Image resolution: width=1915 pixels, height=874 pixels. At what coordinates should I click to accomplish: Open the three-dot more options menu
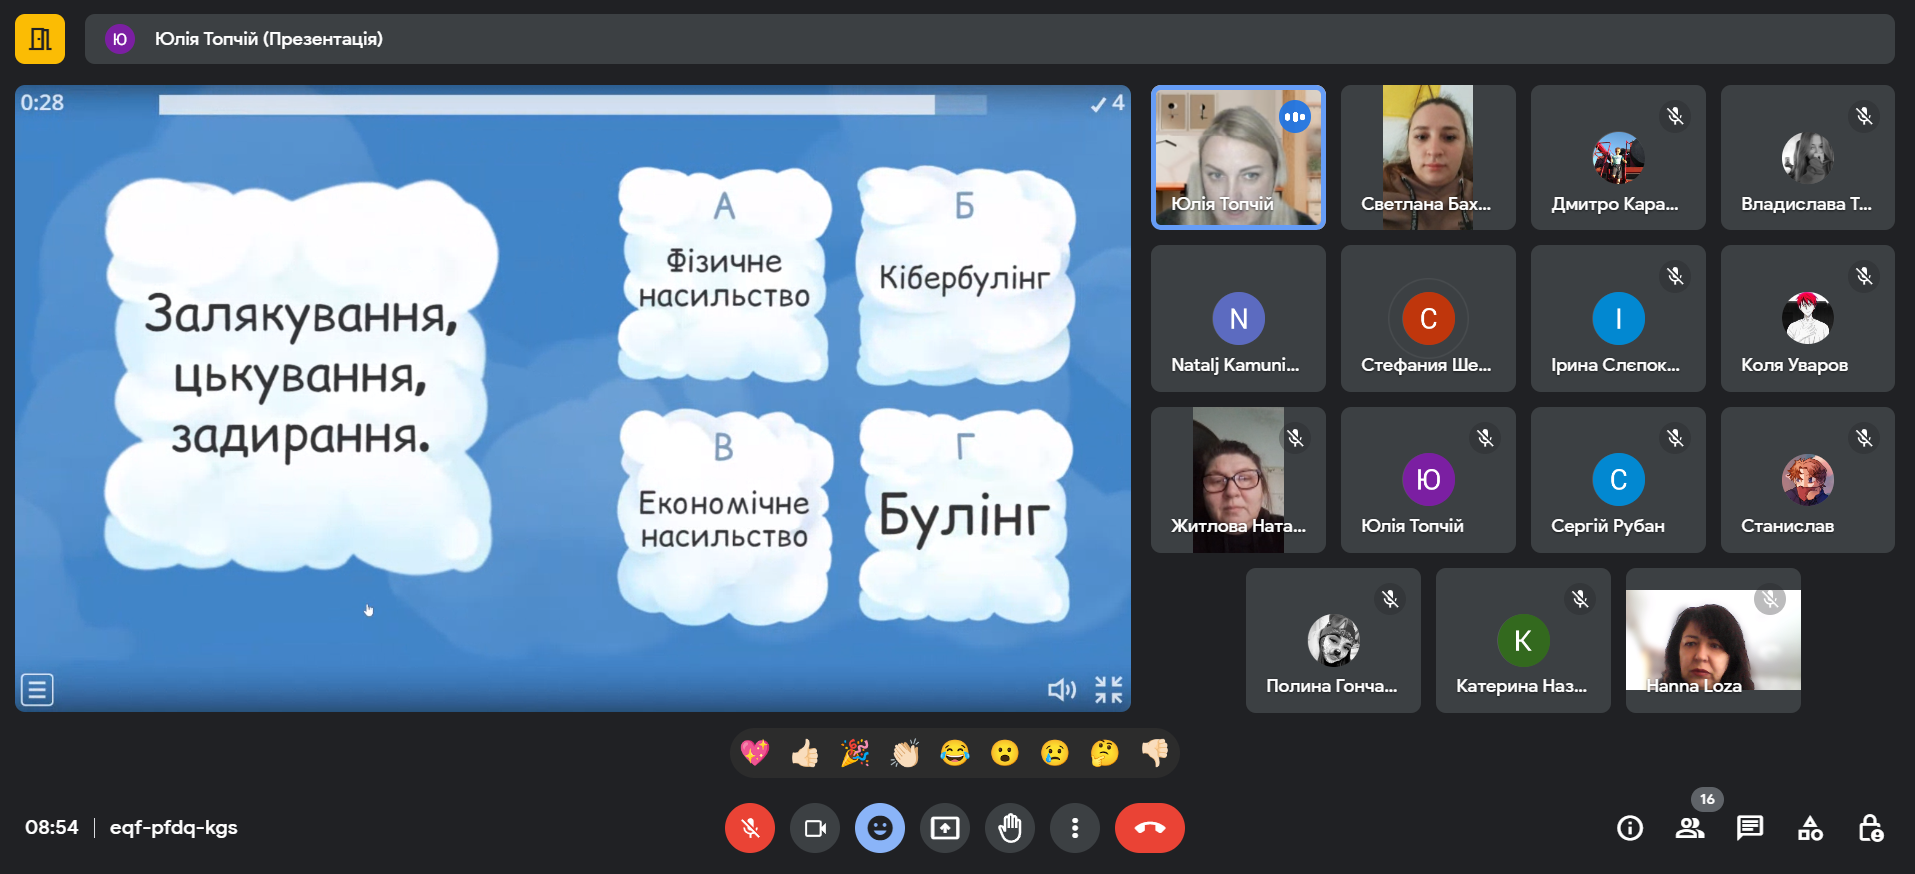pyautogui.click(x=1075, y=828)
